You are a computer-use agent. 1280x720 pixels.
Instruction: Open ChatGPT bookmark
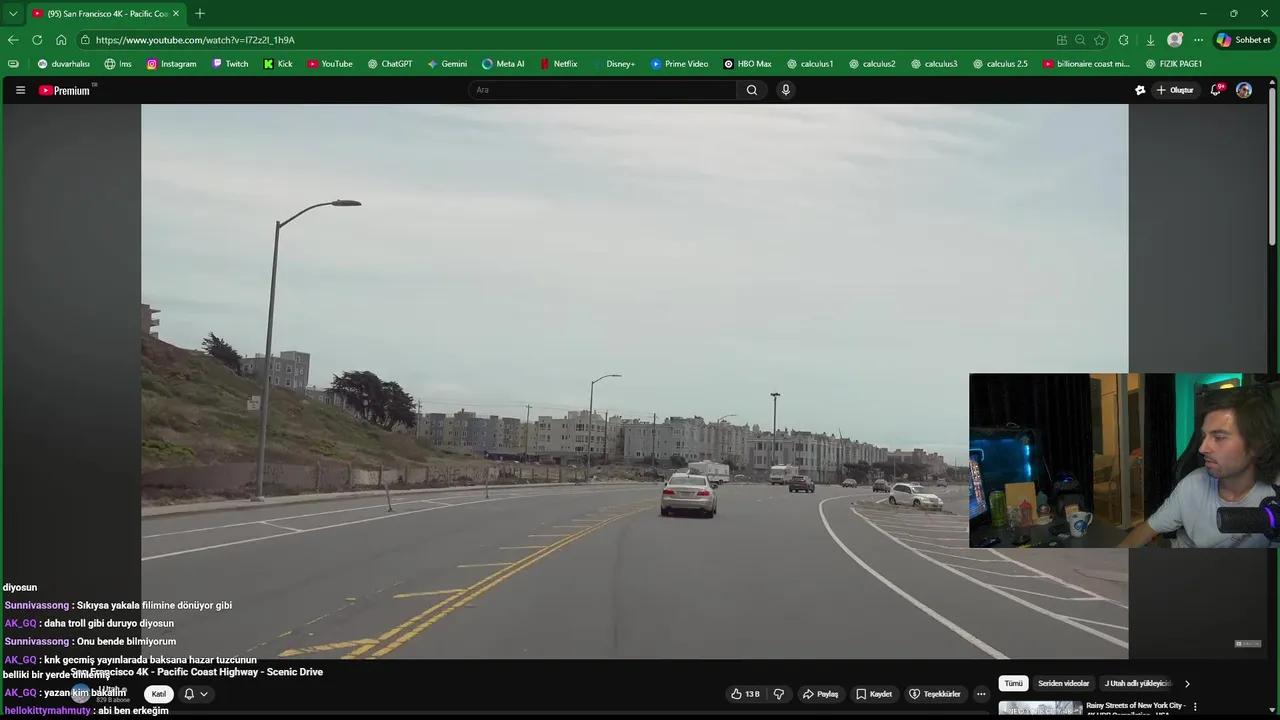(390, 64)
